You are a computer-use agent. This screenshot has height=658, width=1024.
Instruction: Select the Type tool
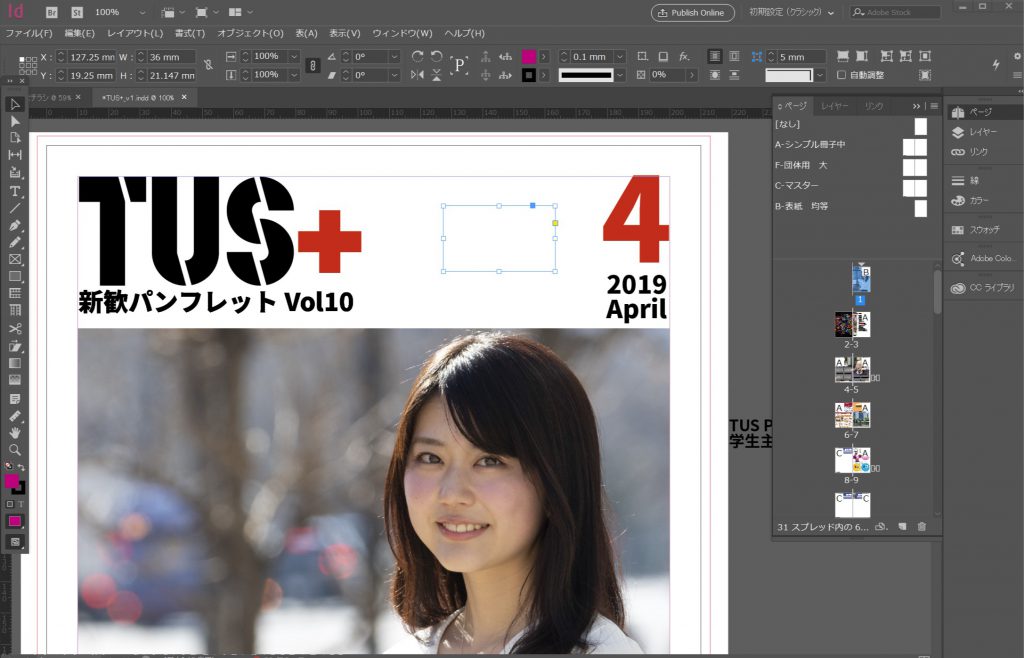click(14, 191)
